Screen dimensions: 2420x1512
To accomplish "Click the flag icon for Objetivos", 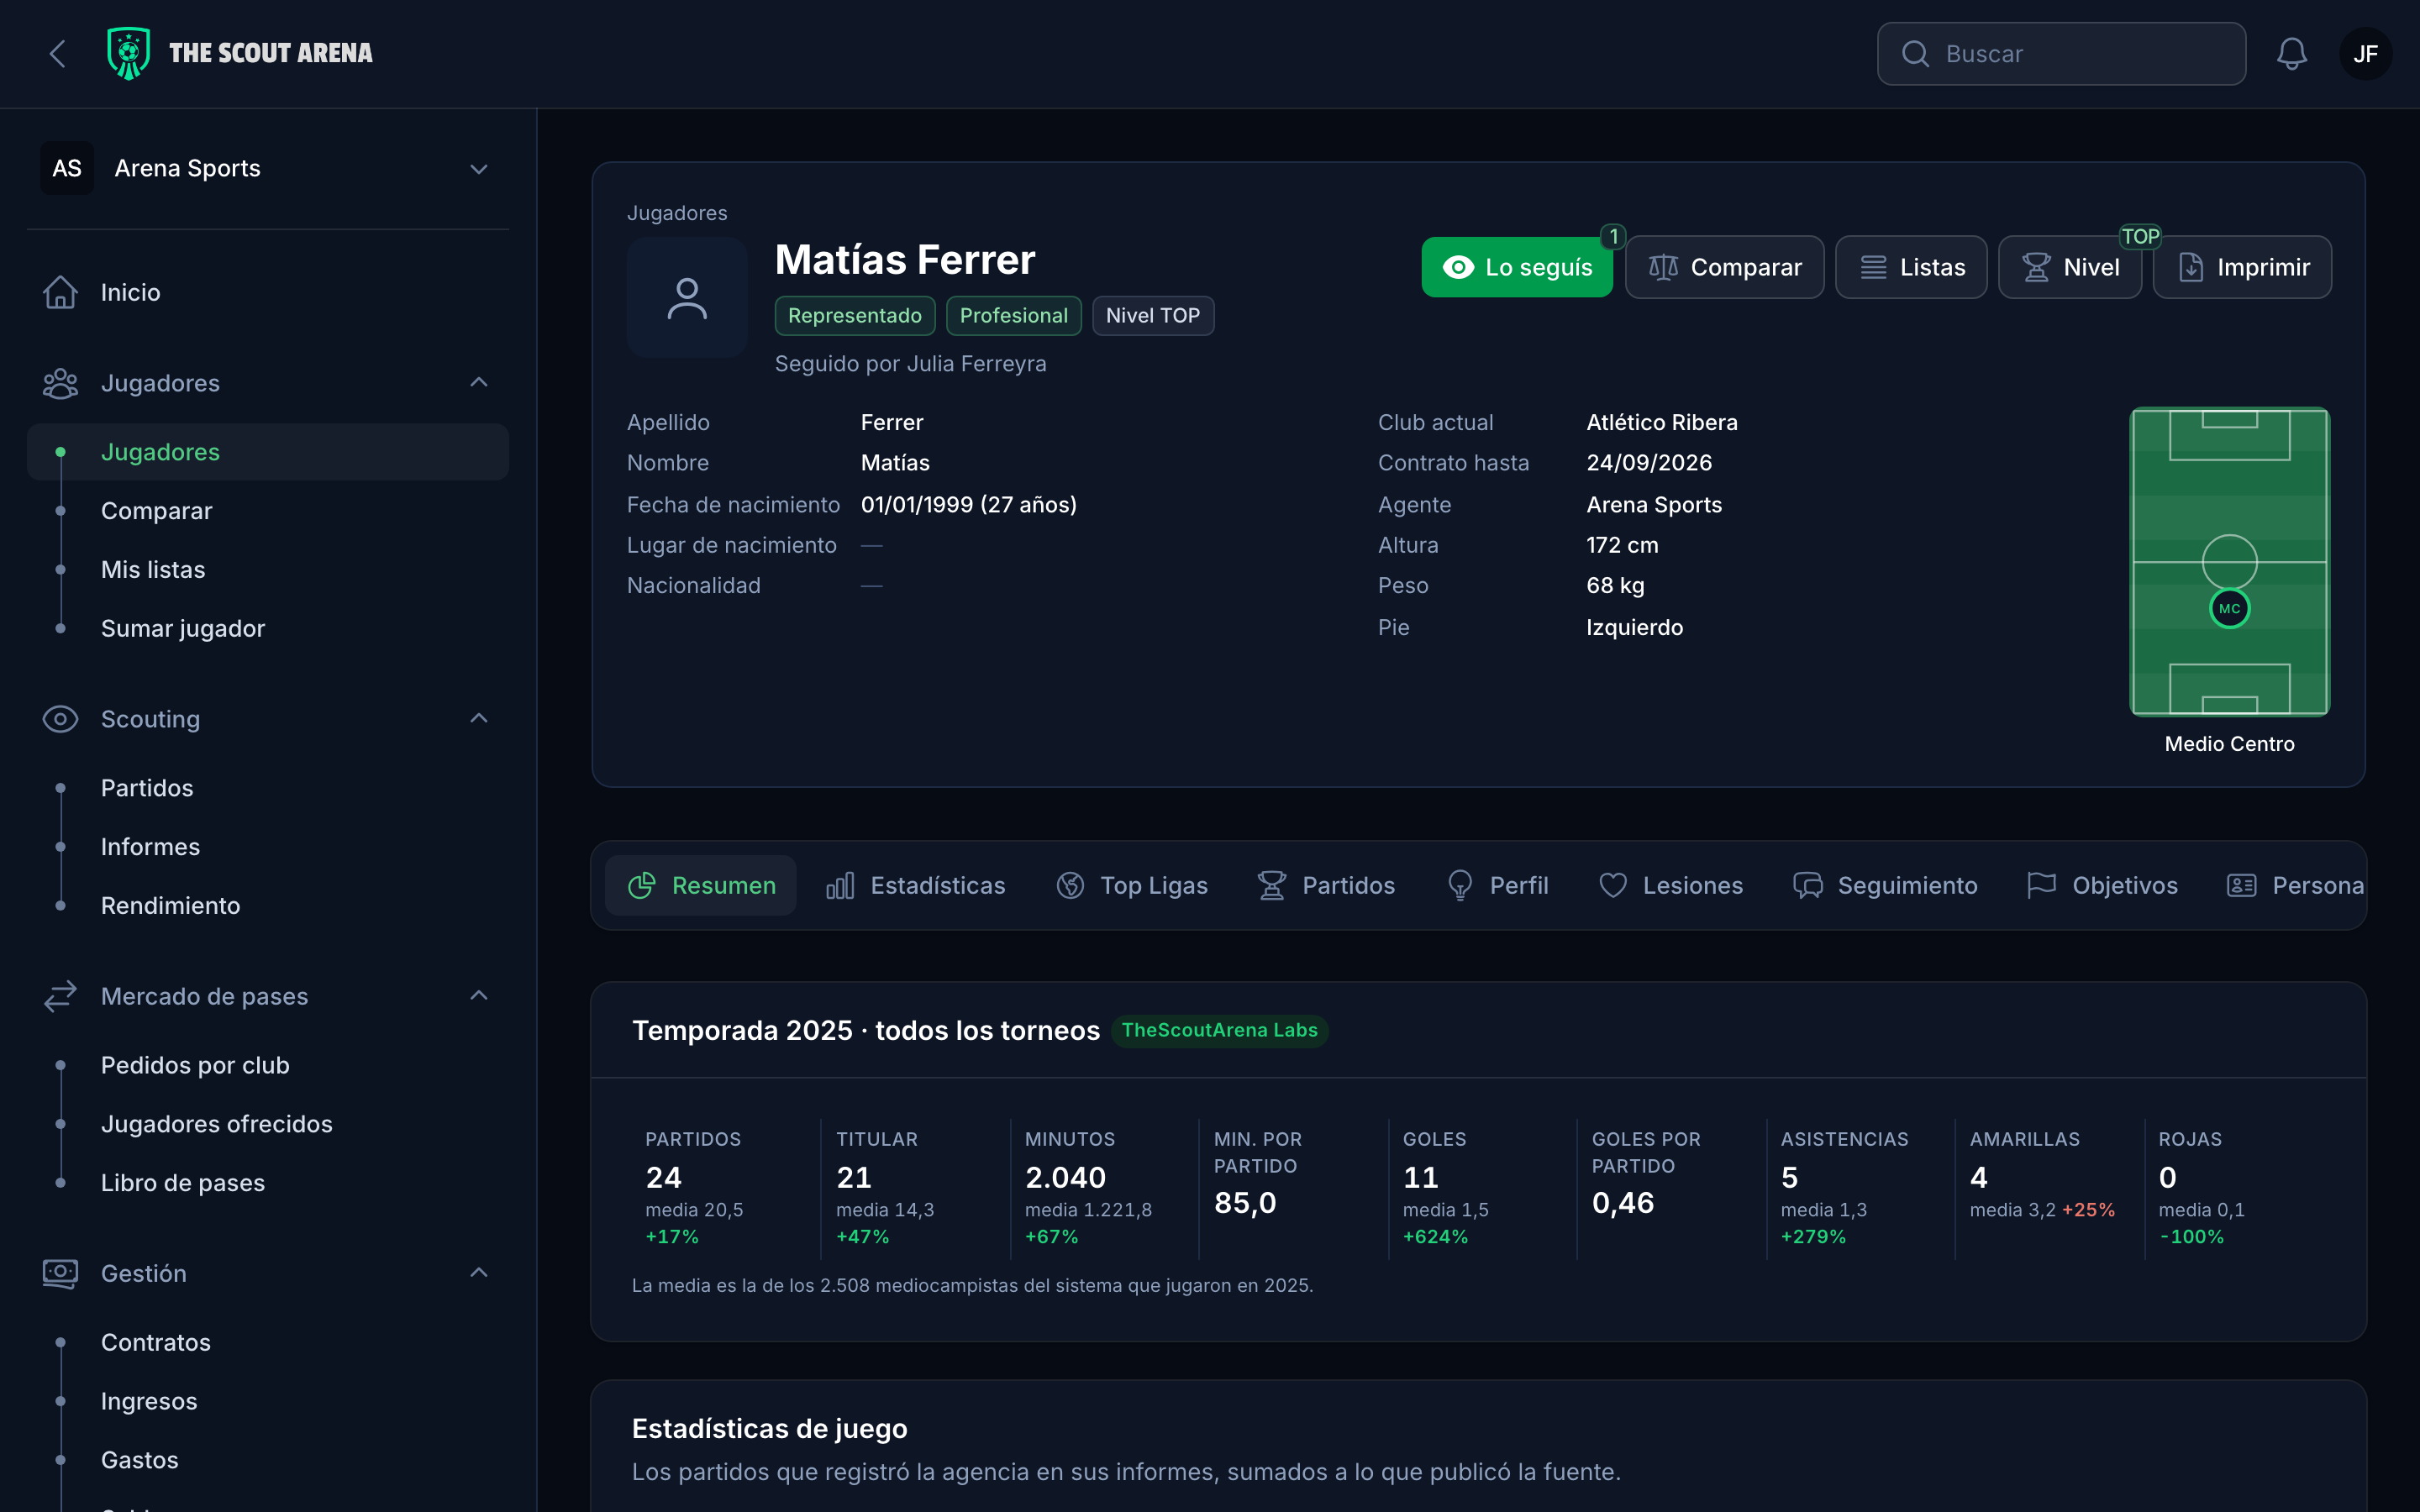I will pos(2041,886).
